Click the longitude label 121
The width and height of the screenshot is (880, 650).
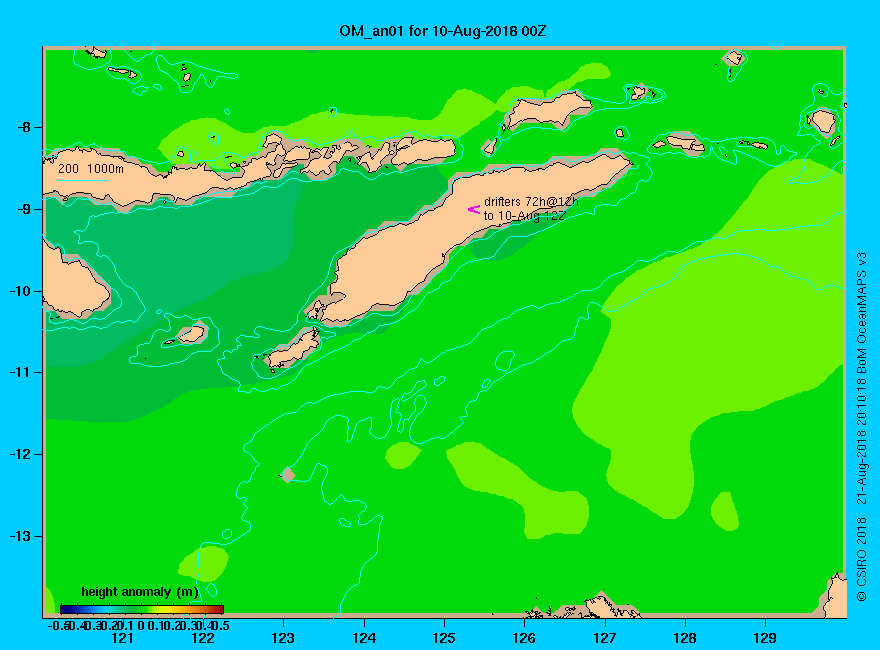pos(122,638)
